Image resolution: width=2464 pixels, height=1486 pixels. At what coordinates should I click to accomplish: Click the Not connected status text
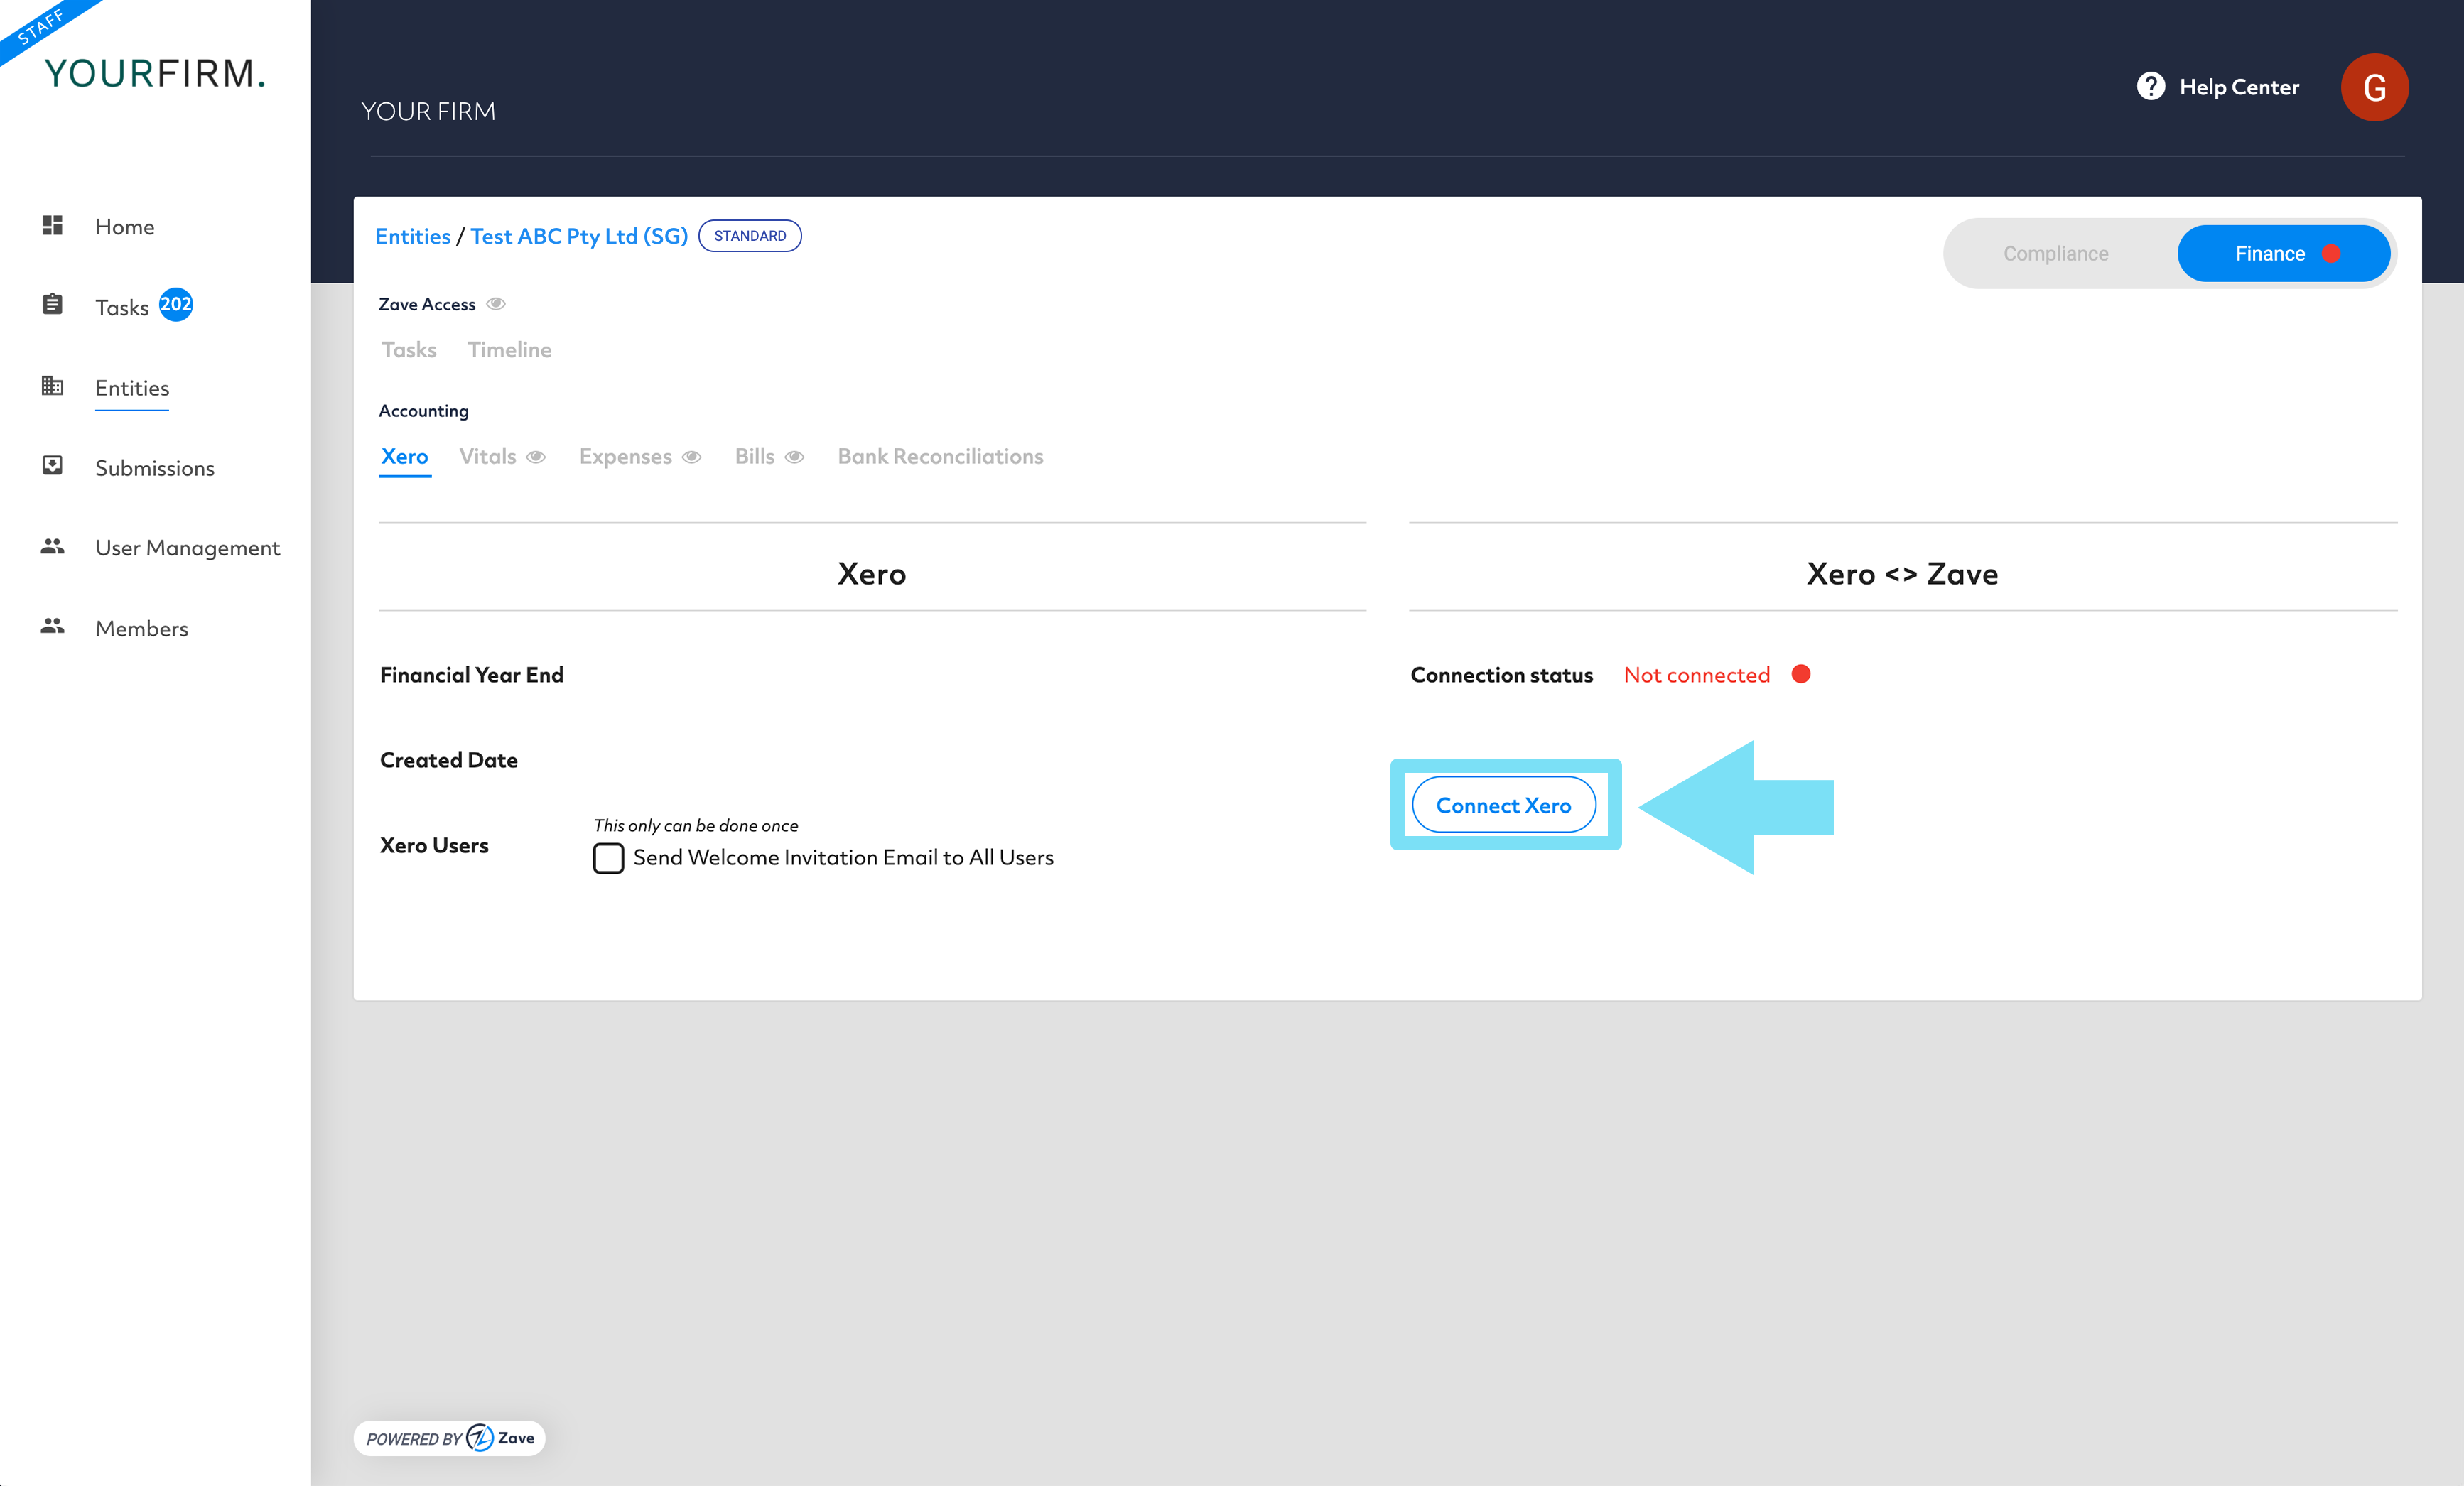click(x=1697, y=675)
